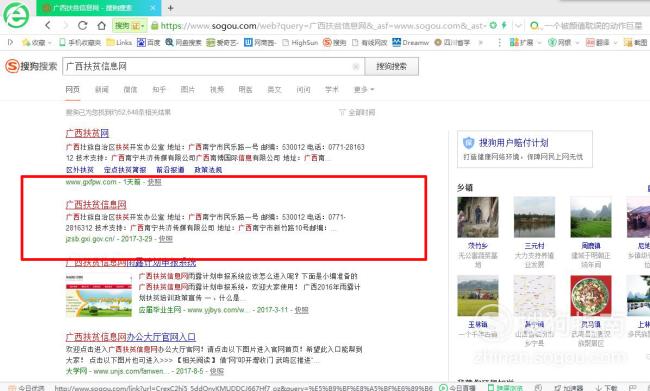The width and height of the screenshot is (650, 391).
Task: Open the Dreamw bookmark
Action: click(x=410, y=42)
